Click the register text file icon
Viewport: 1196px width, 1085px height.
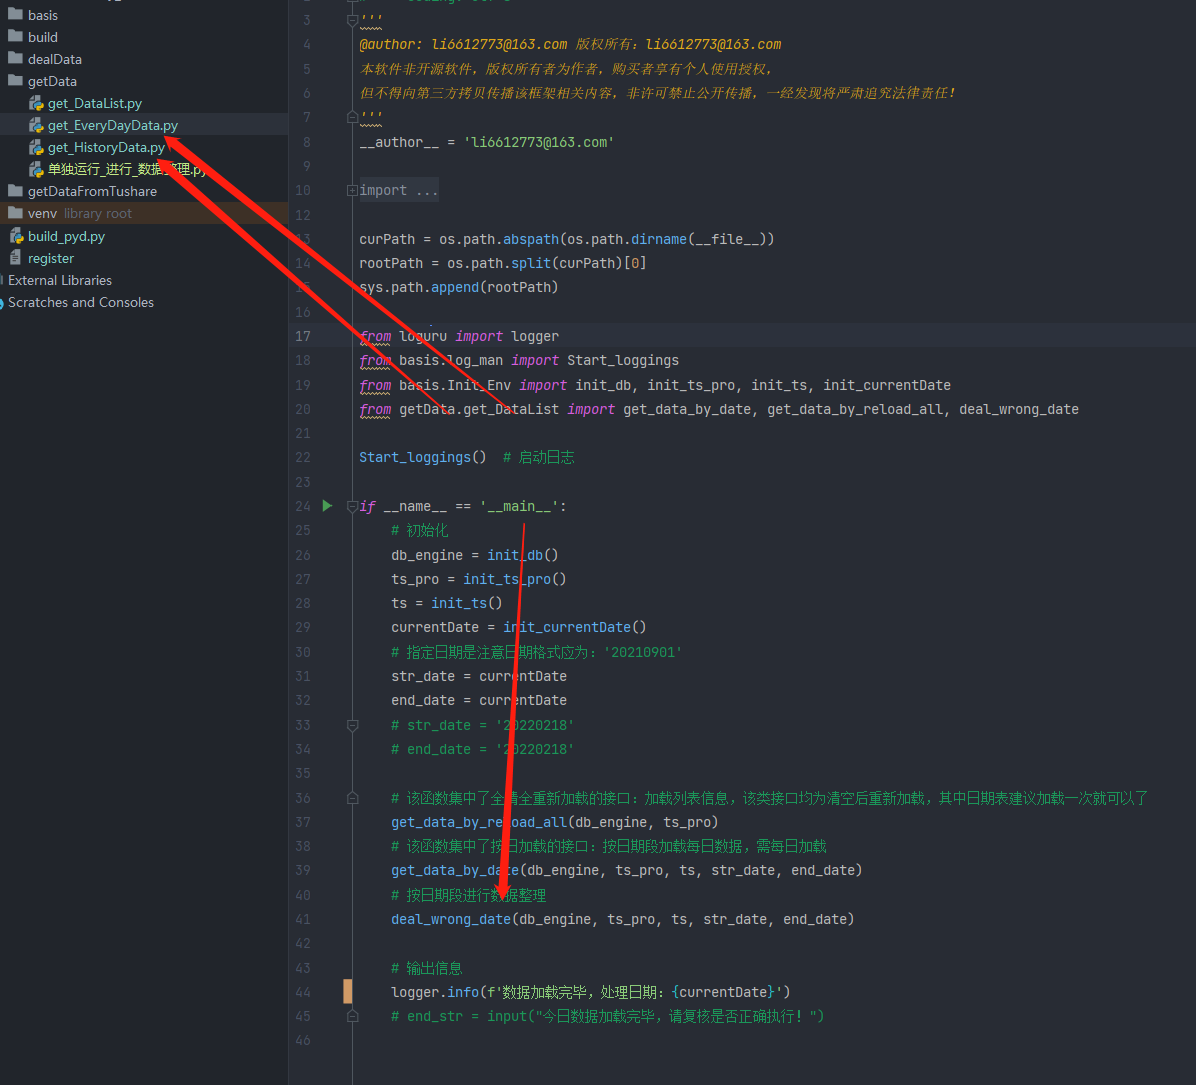point(16,258)
